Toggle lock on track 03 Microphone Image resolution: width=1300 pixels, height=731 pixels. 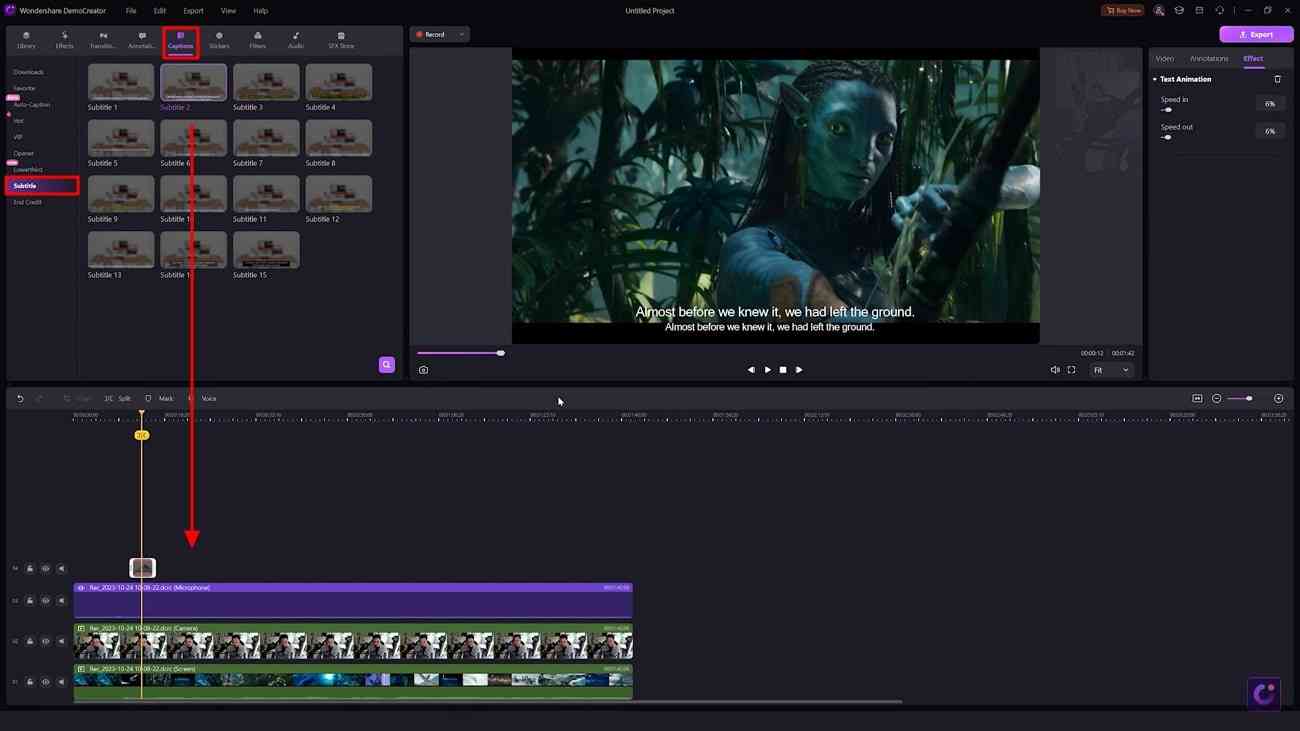[30, 601]
